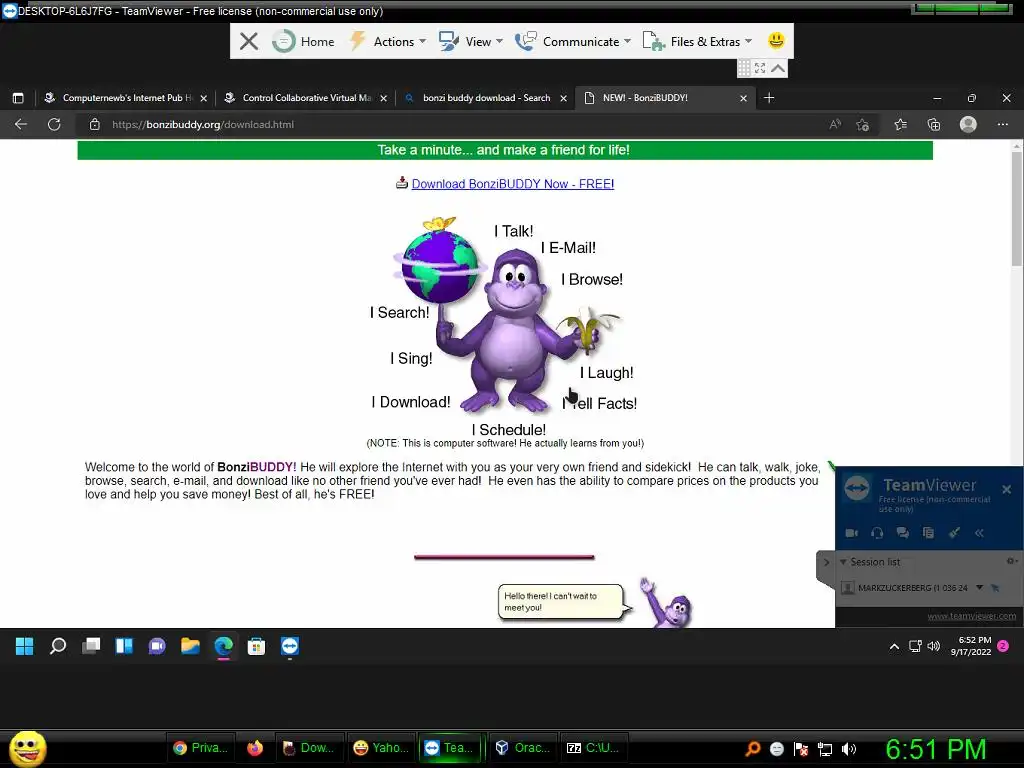This screenshot has height=768, width=1024.
Task: Open Widgets on the remote taskbar
Action: pos(124,646)
